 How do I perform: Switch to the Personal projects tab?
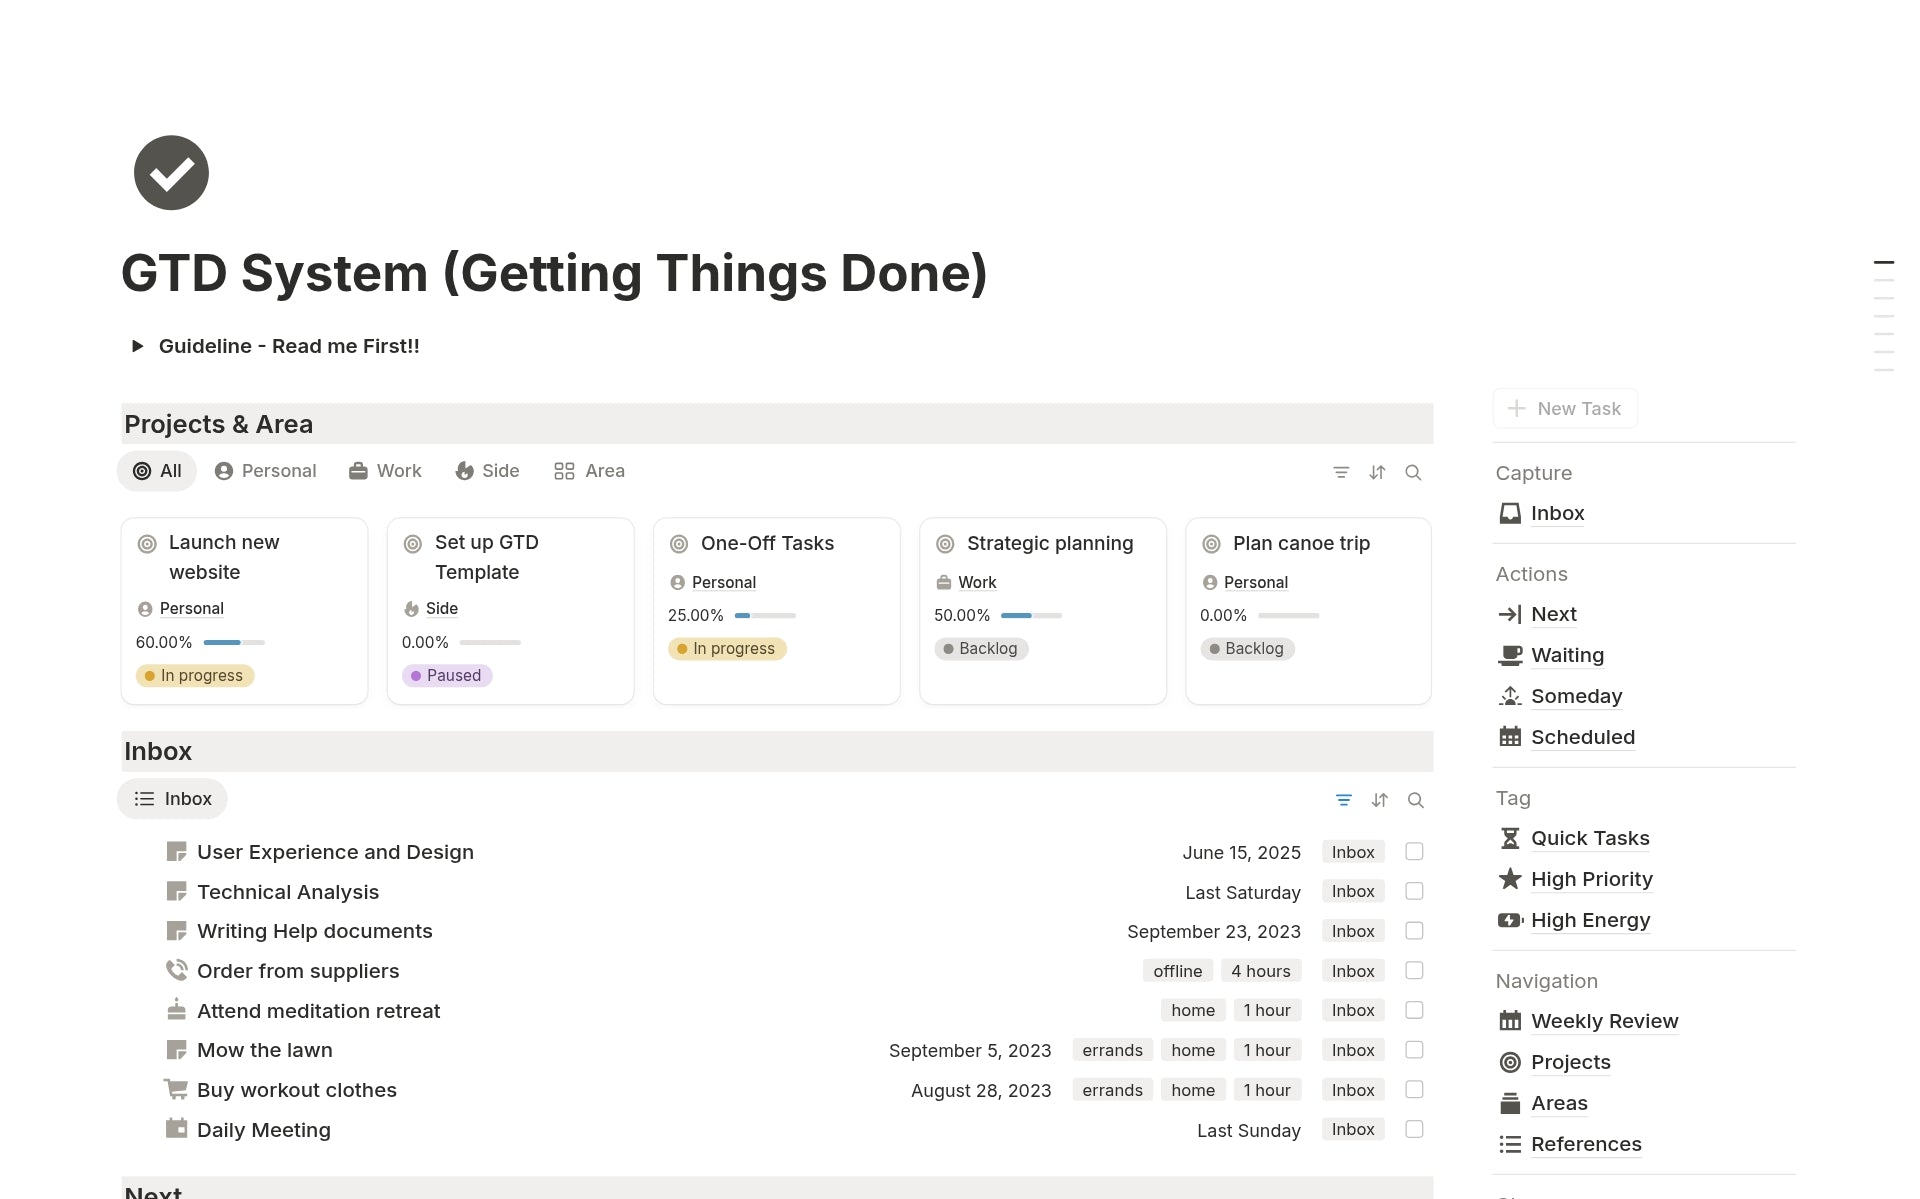[x=266, y=471]
